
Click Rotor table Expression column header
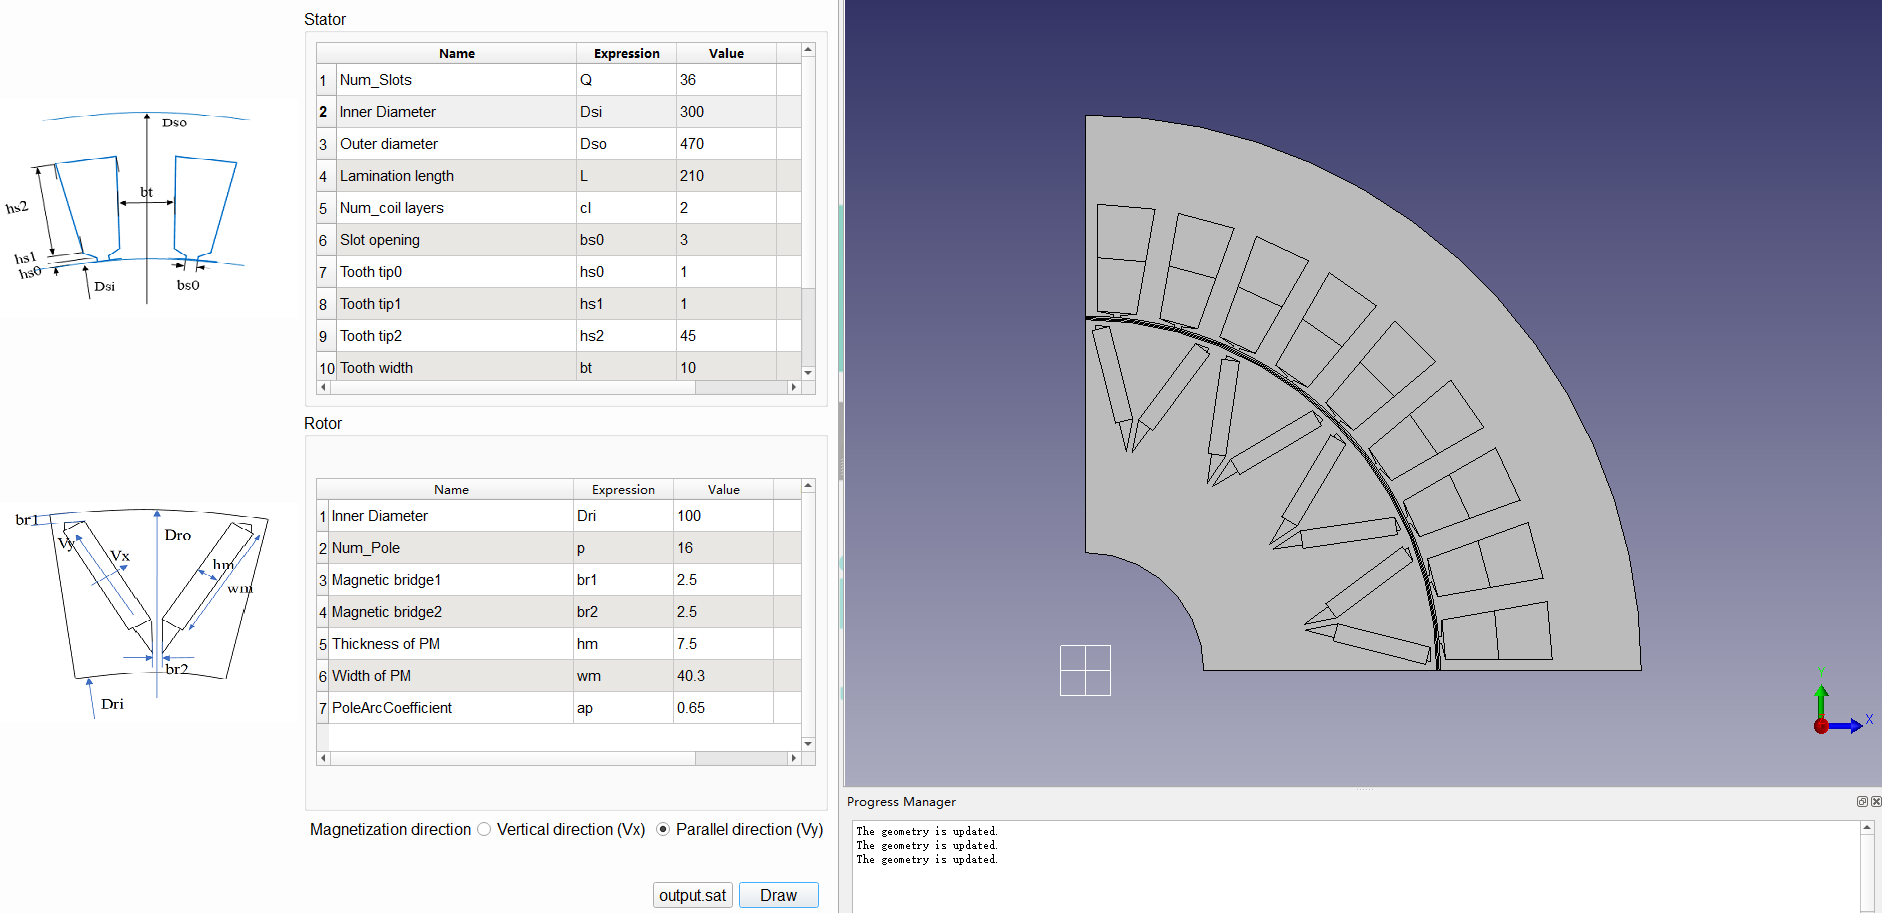pos(624,489)
